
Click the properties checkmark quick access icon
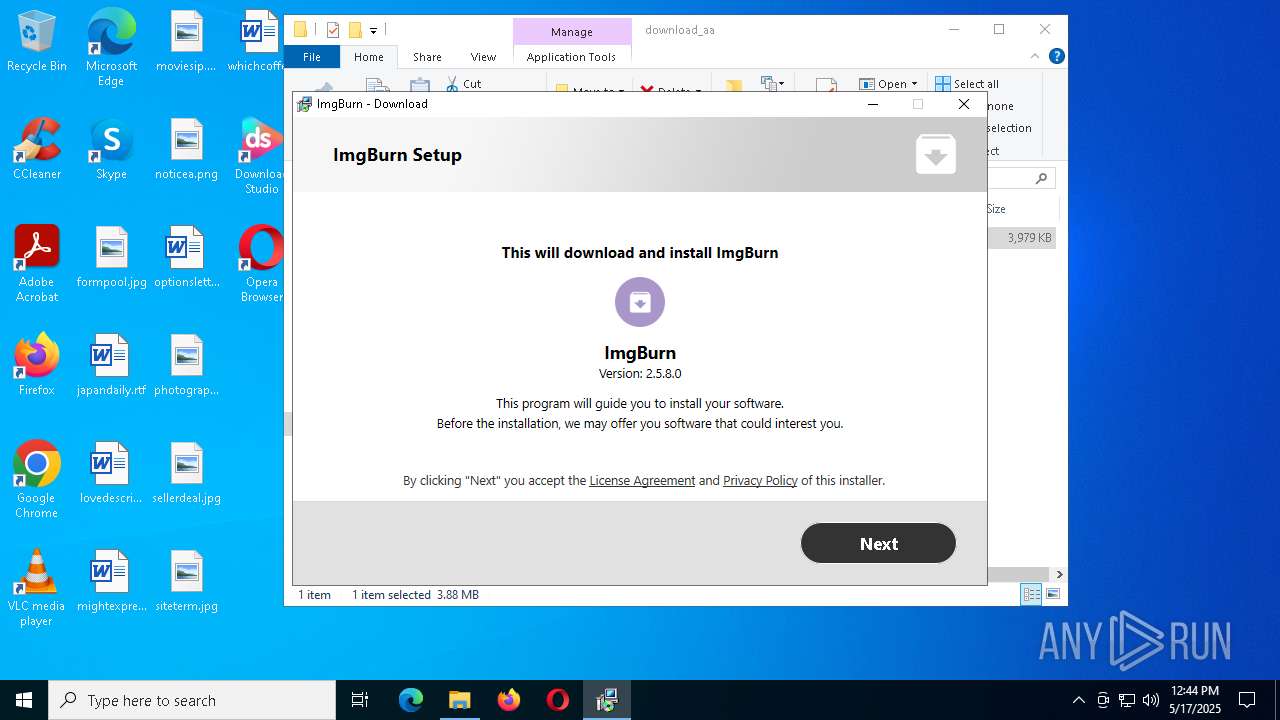tap(333, 30)
